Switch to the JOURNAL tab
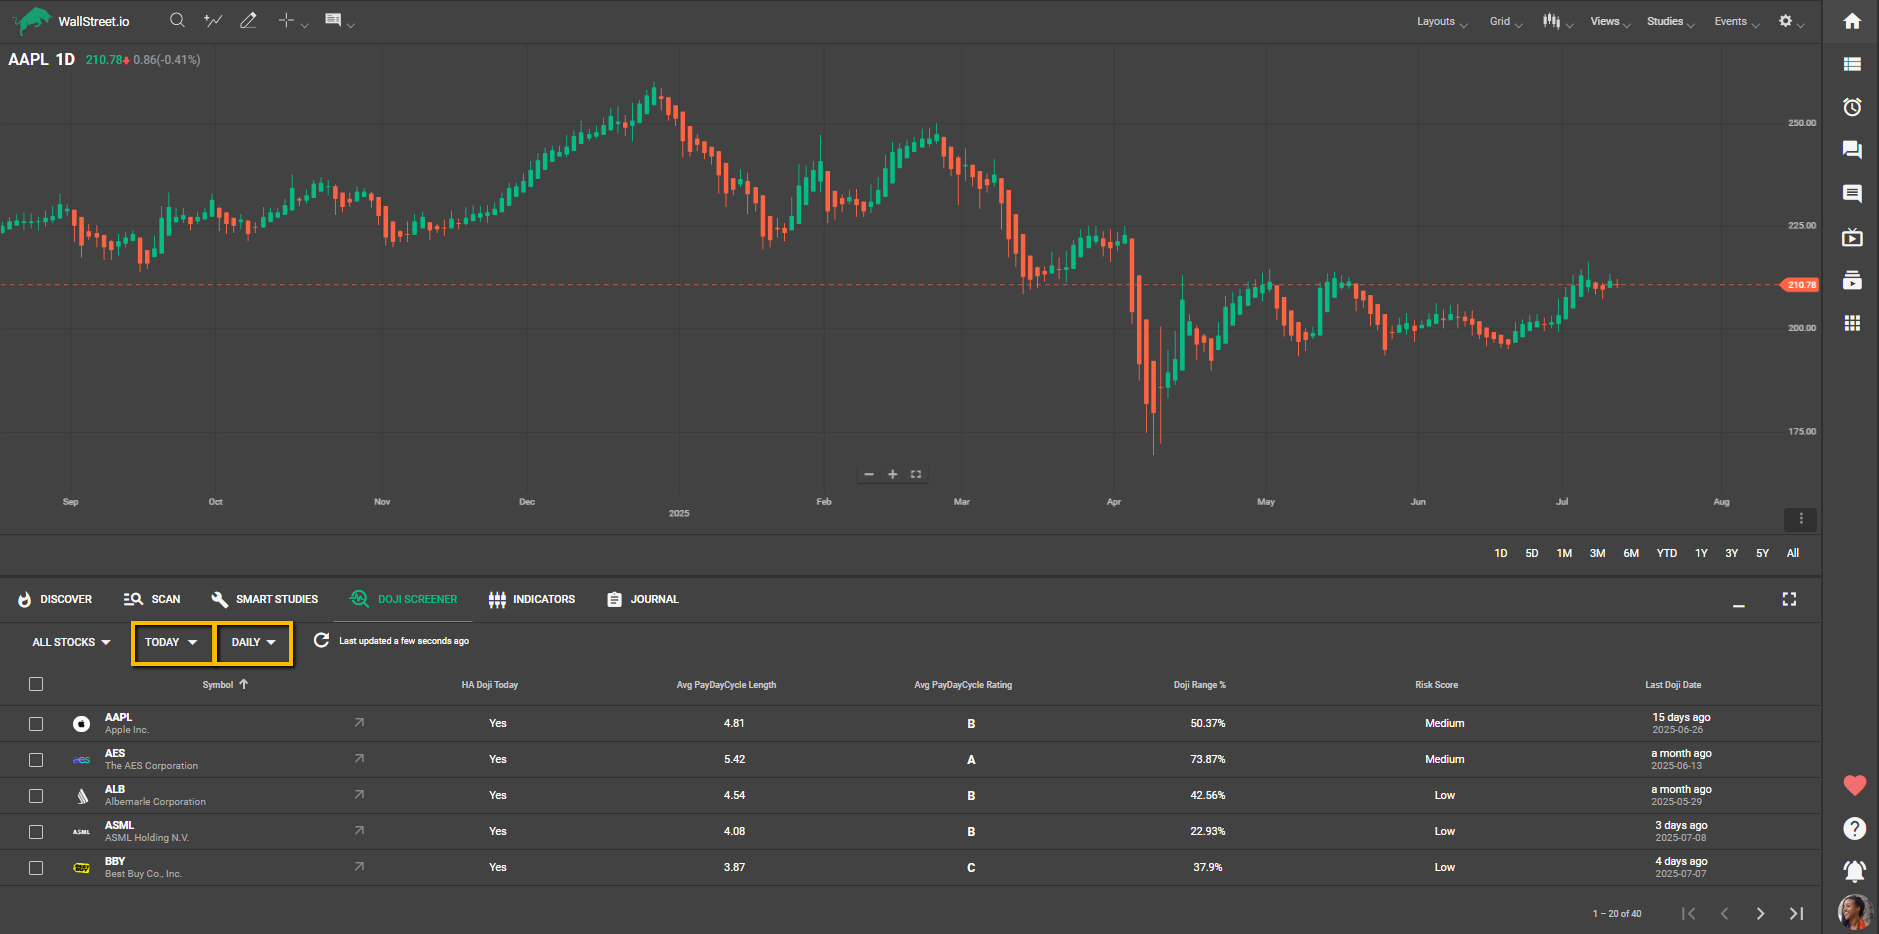This screenshot has height=934, width=1879. click(643, 599)
